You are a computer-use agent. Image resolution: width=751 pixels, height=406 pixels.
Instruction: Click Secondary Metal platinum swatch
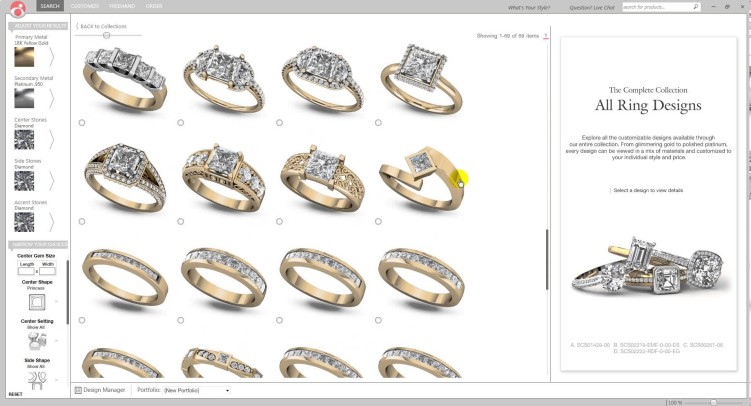tap(23, 98)
